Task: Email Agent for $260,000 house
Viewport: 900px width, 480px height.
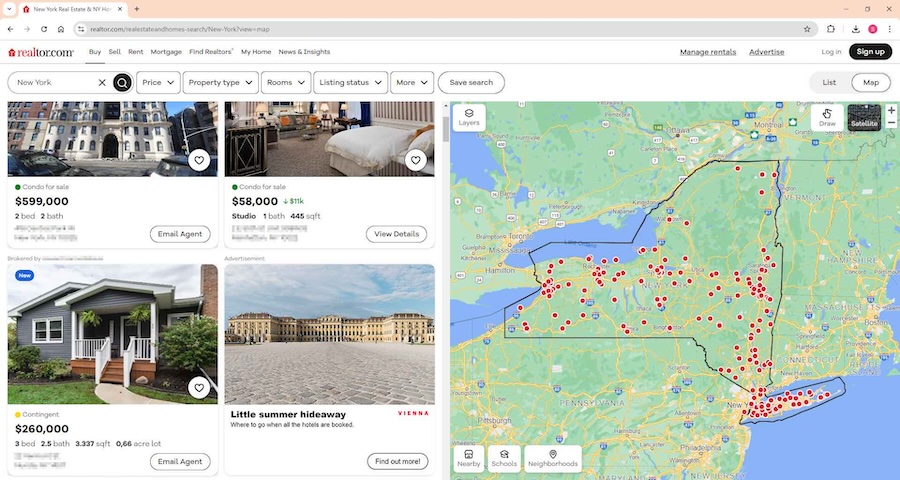Action: point(180,462)
